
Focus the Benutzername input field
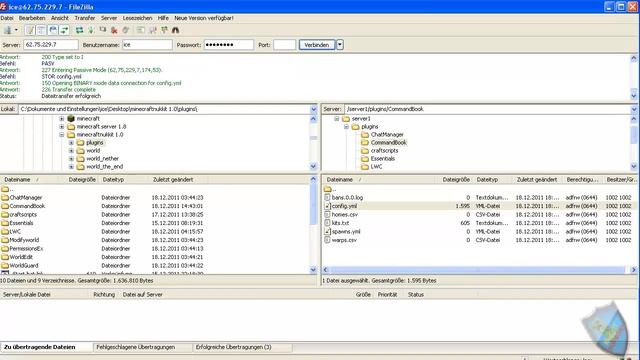point(147,44)
